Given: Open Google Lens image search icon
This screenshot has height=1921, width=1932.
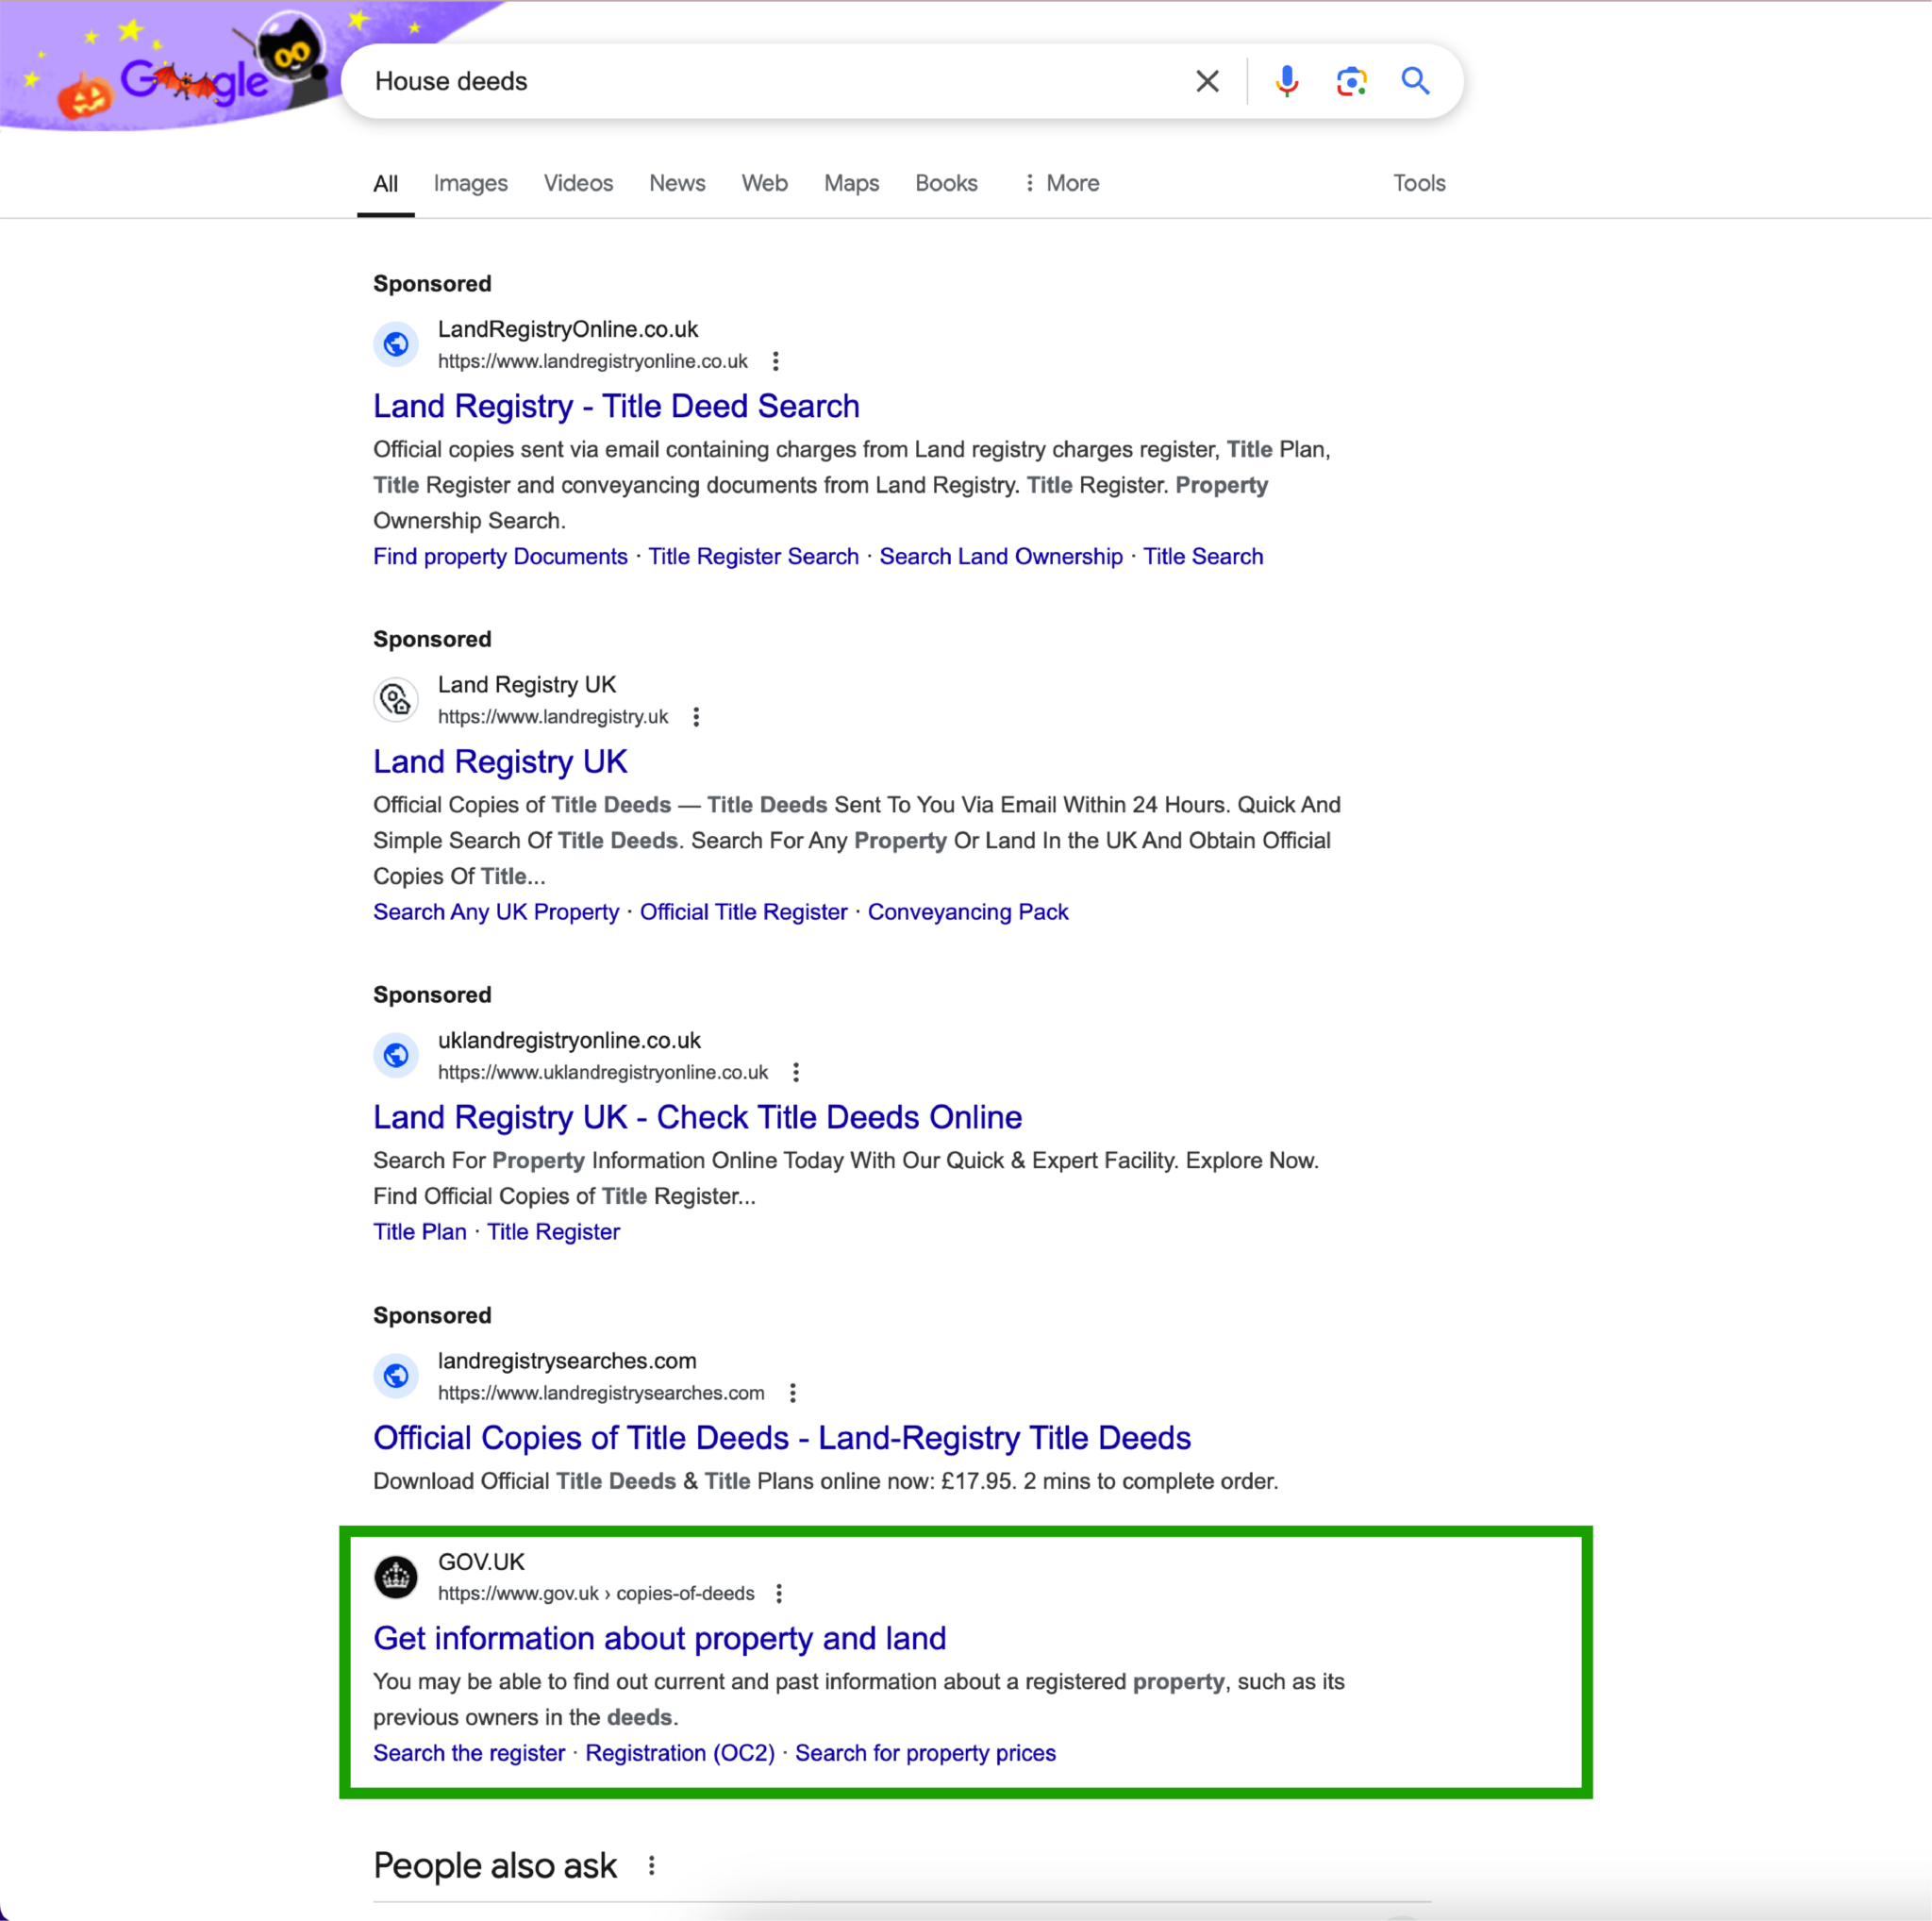Looking at the screenshot, I should [1351, 81].
